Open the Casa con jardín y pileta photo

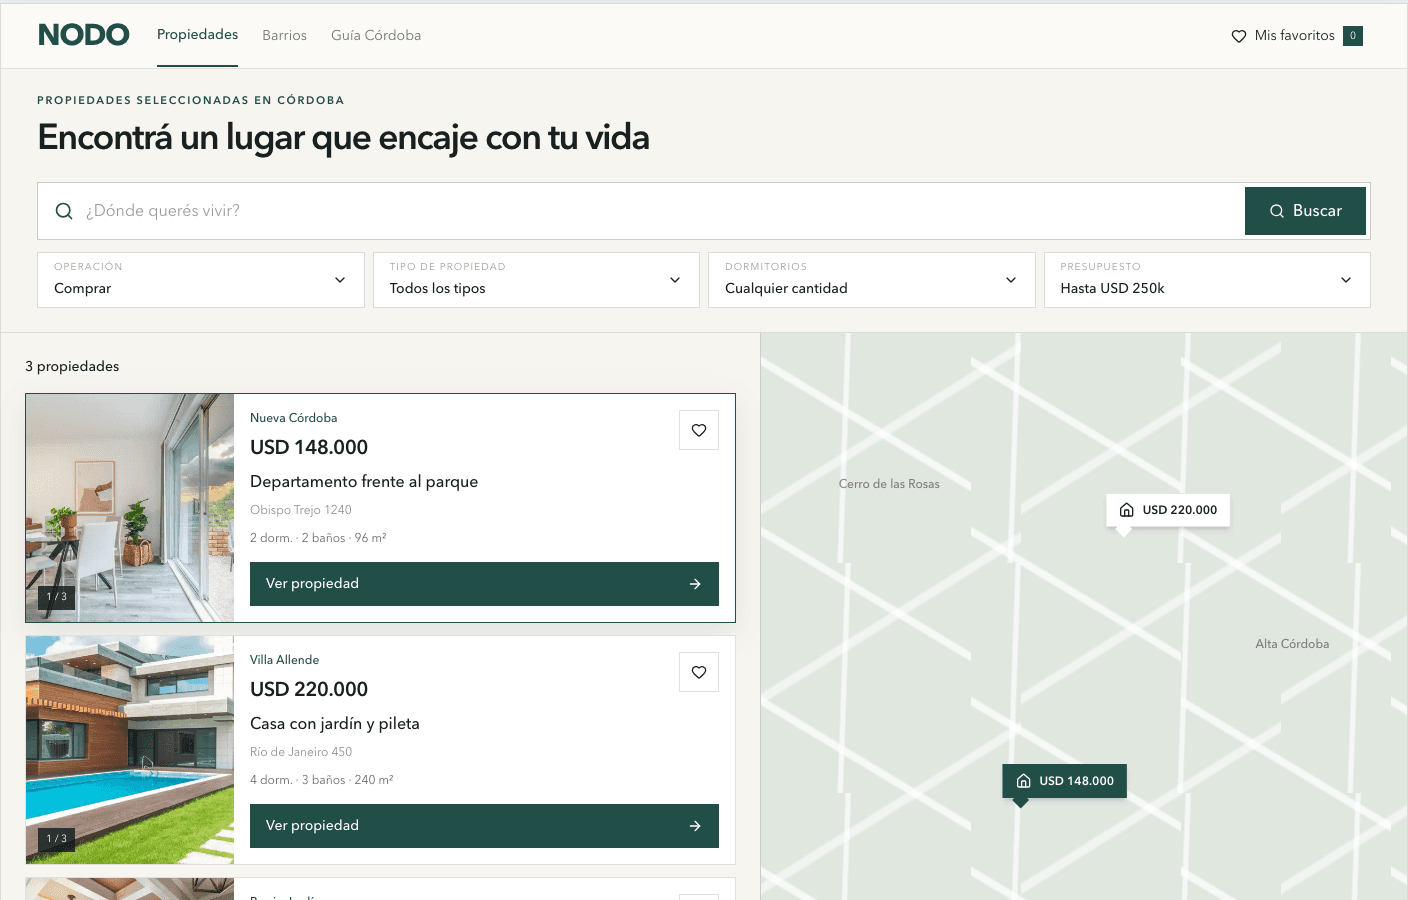coord(130,750)
